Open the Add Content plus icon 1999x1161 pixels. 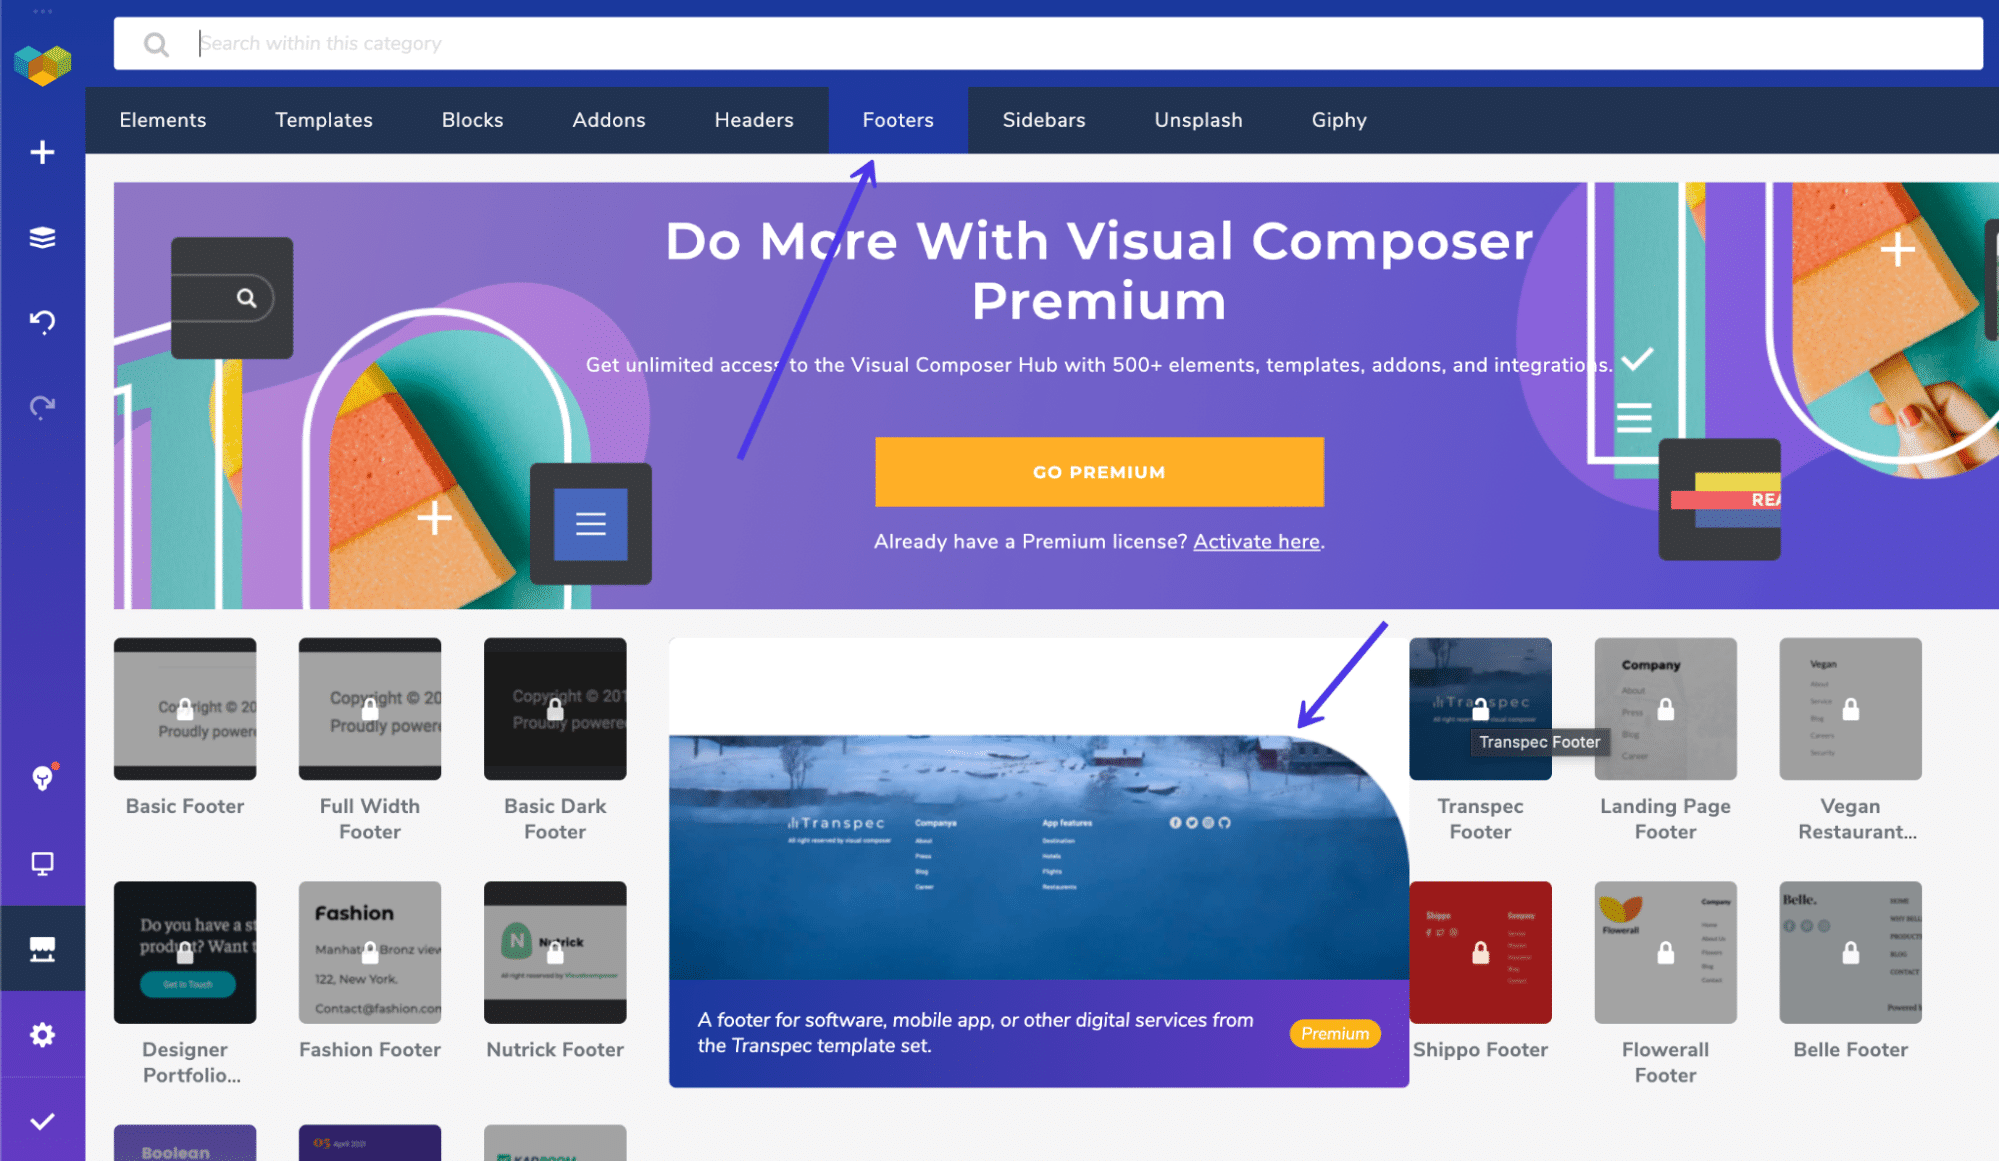[x=42, y=152]
